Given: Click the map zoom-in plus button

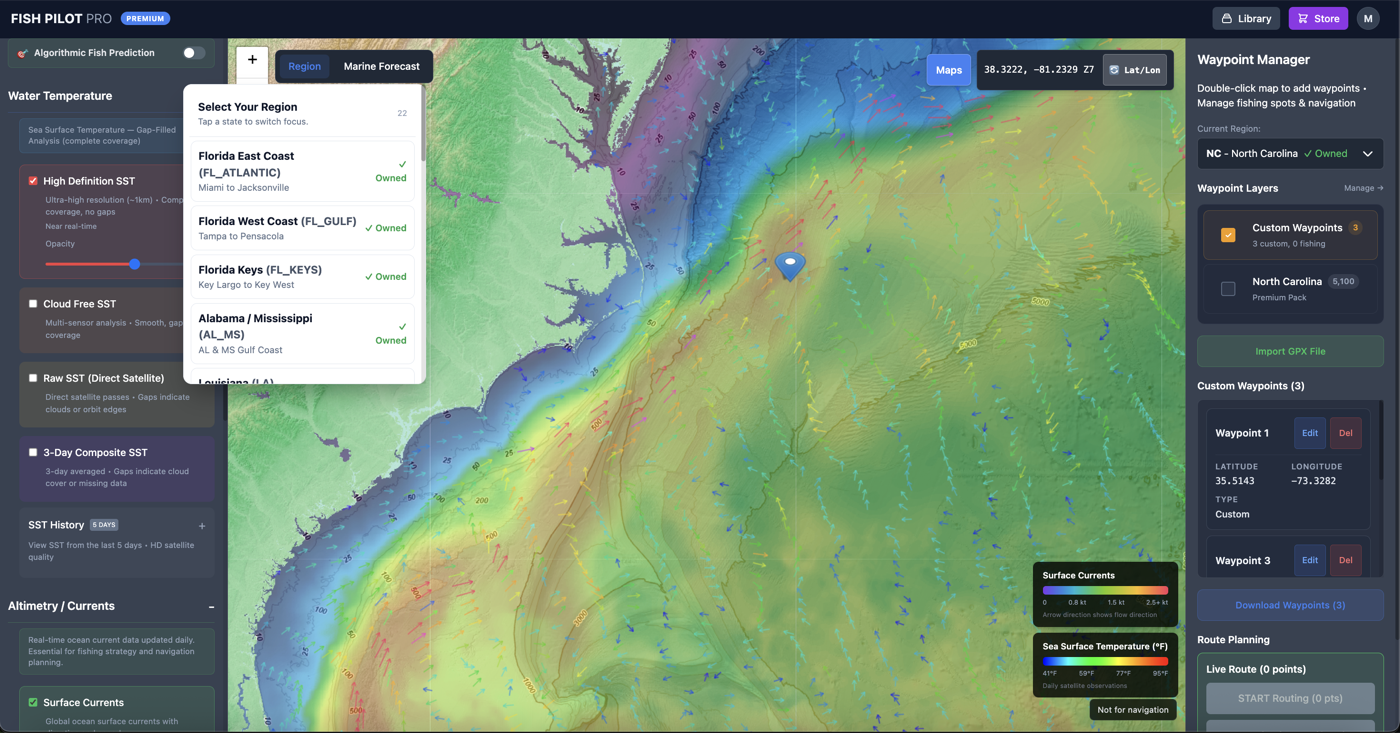Looking at the screenshot, I should point(252,61).
